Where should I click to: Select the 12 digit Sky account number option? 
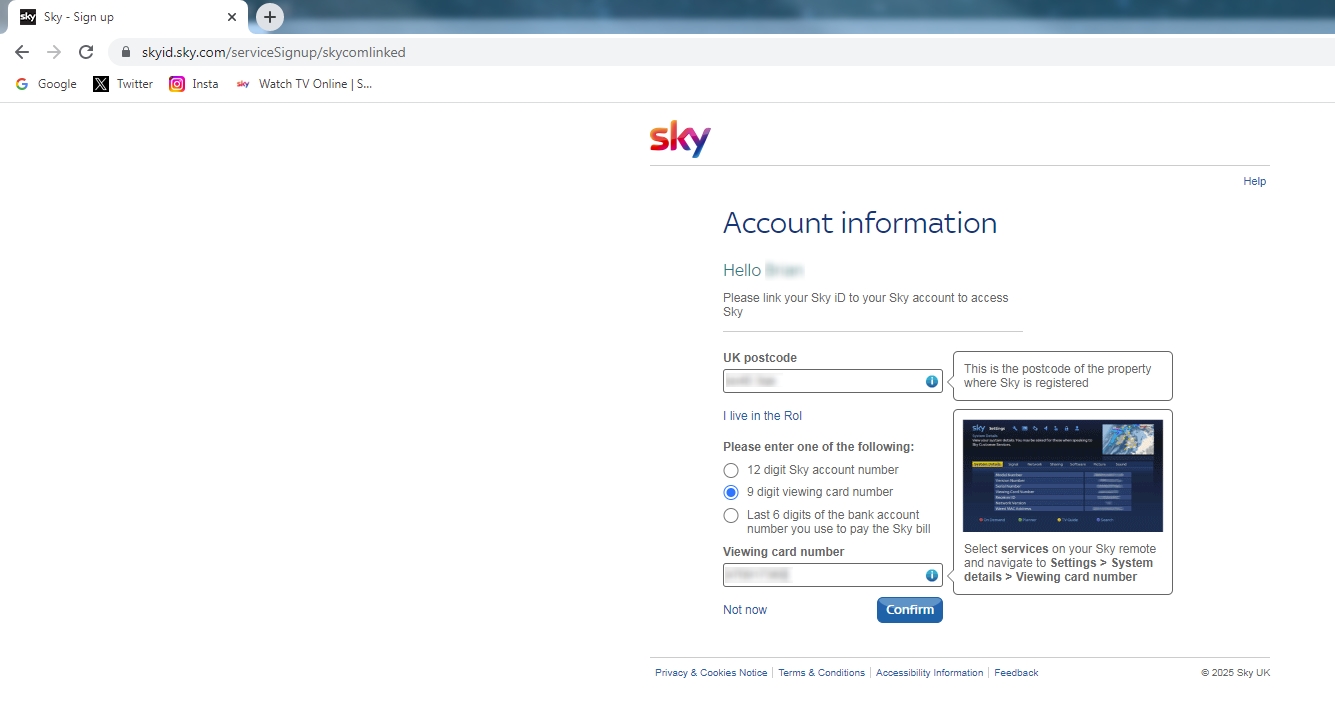(x=731, y=470)
